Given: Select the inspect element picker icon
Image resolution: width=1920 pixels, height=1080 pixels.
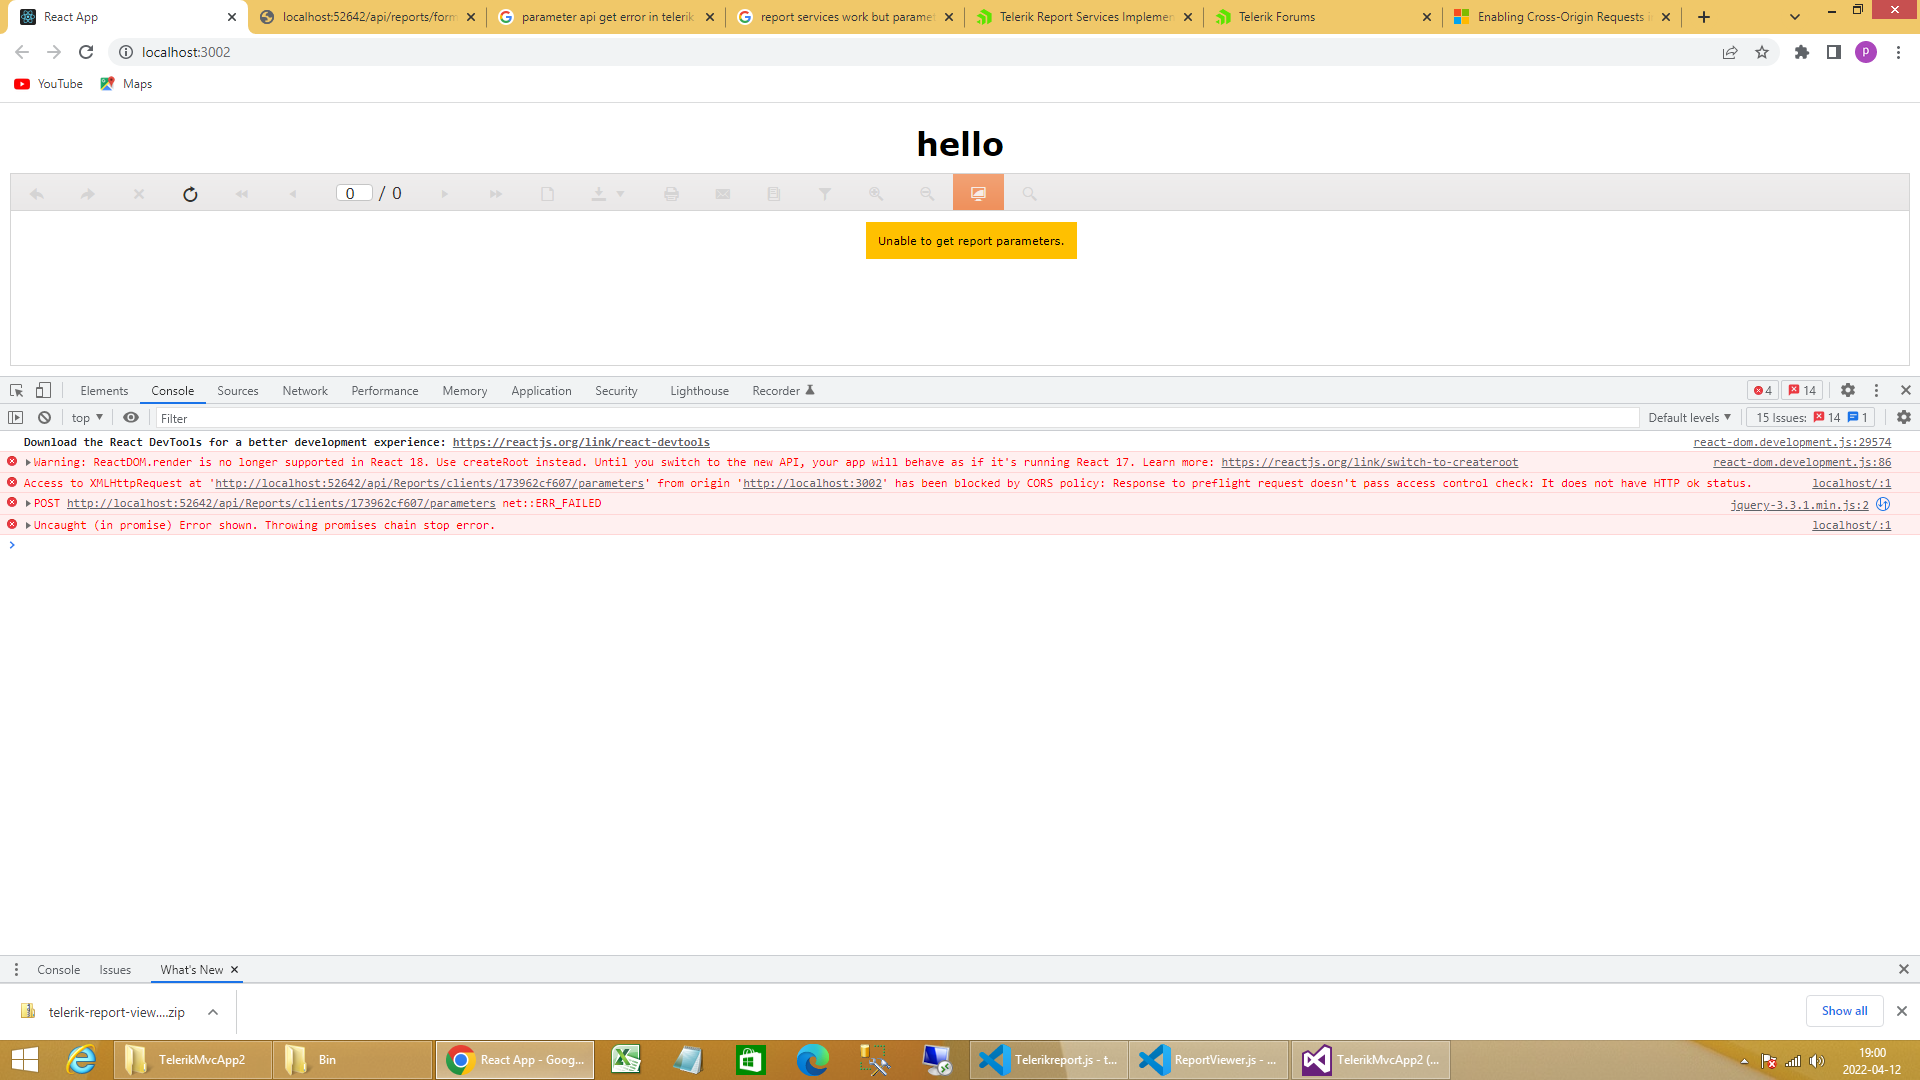Looking at the screenshot, I should click(x=16, y=391).
